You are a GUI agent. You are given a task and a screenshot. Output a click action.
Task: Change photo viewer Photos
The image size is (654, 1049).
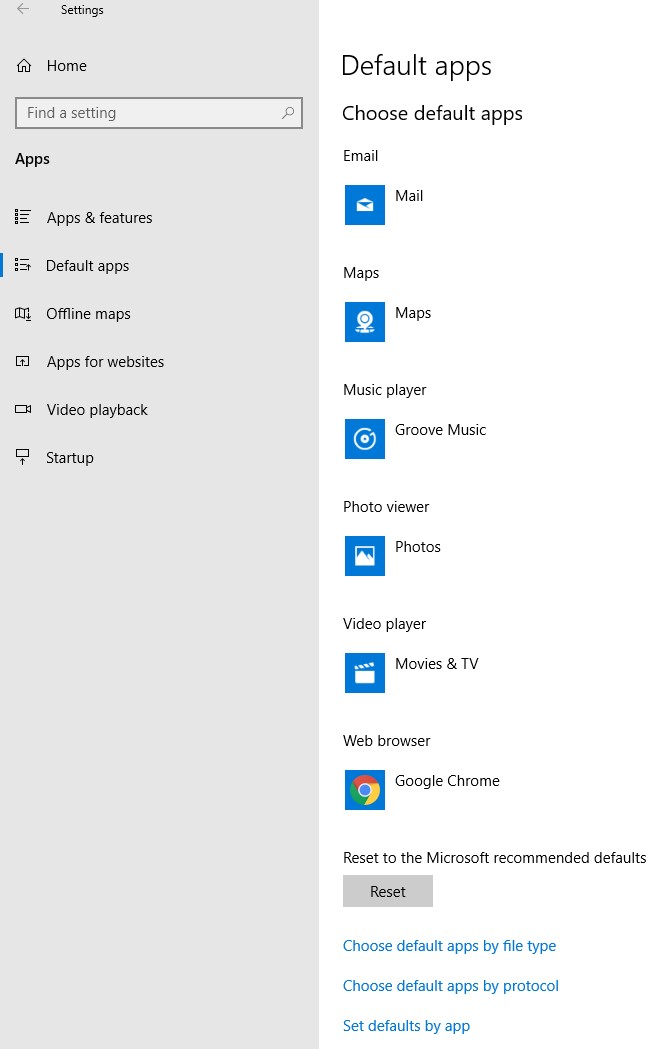point(417,547)
